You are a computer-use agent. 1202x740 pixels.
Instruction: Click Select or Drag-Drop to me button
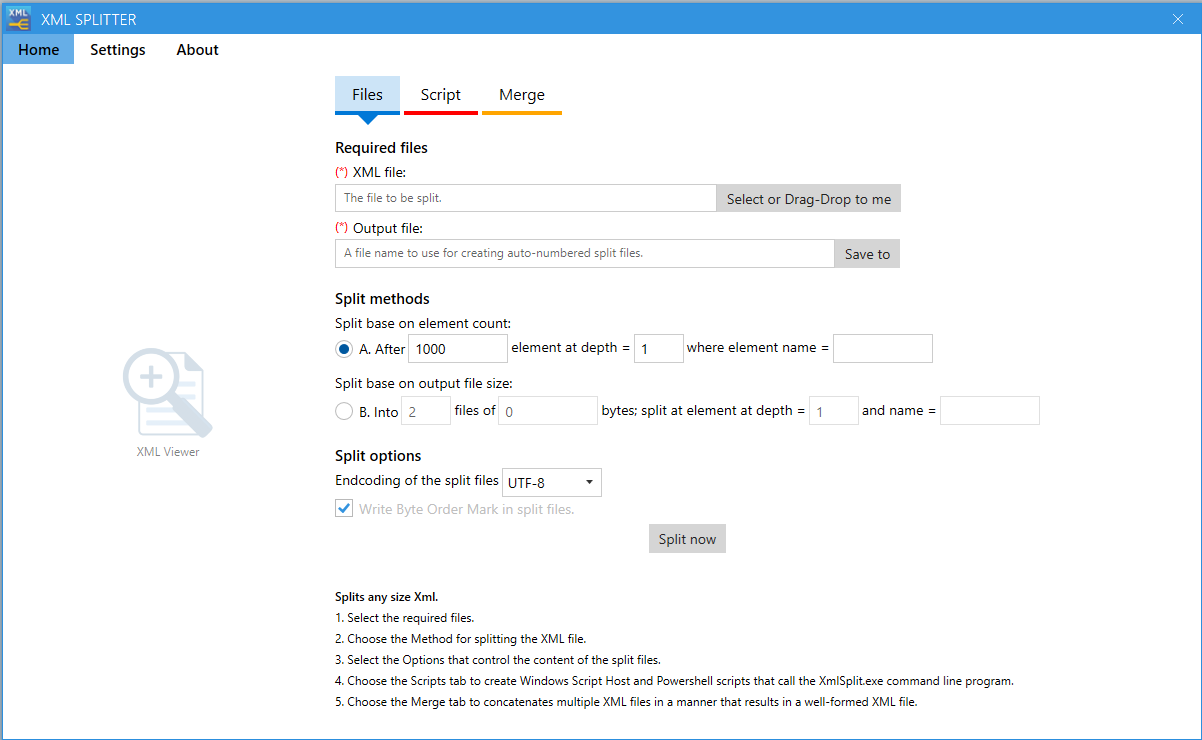(809, 198)
